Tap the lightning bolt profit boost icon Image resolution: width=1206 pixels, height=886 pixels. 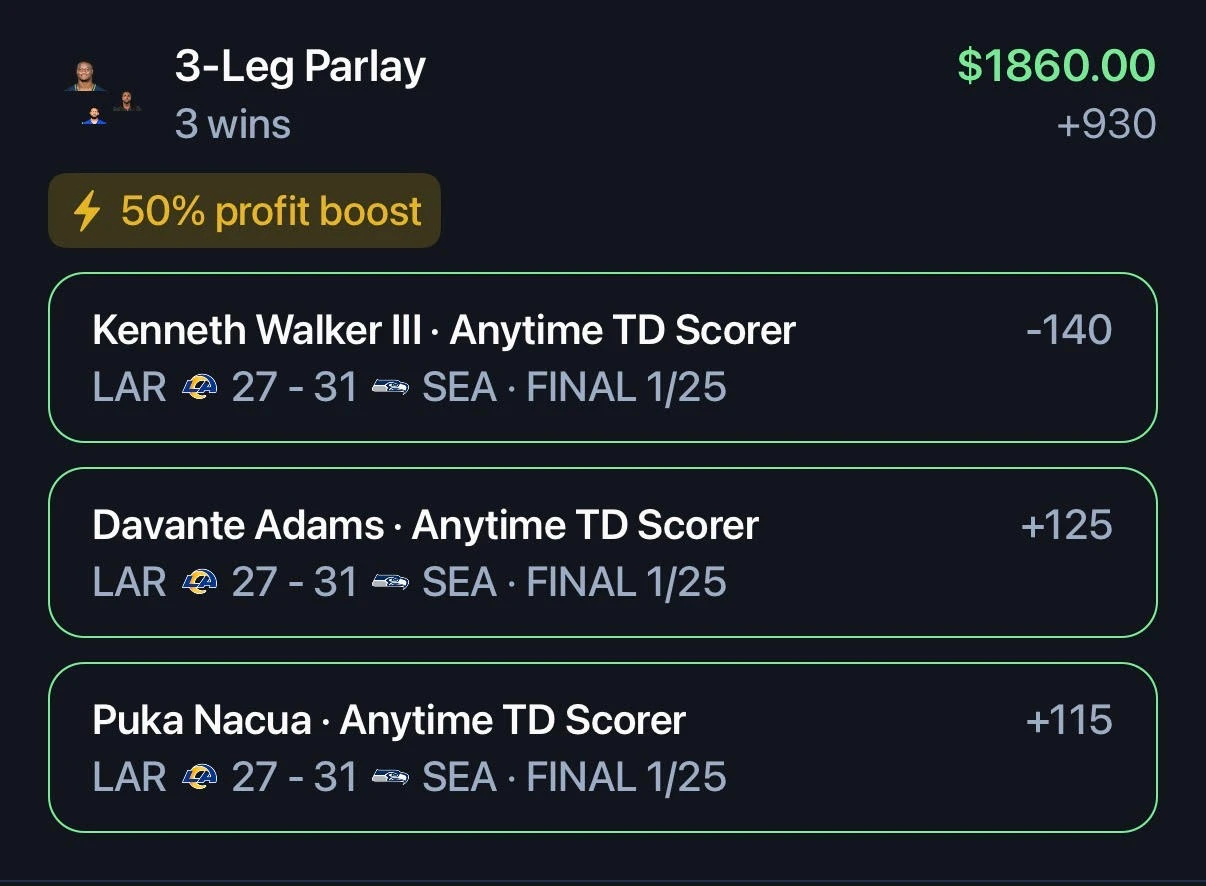click(x=87, y=211)
